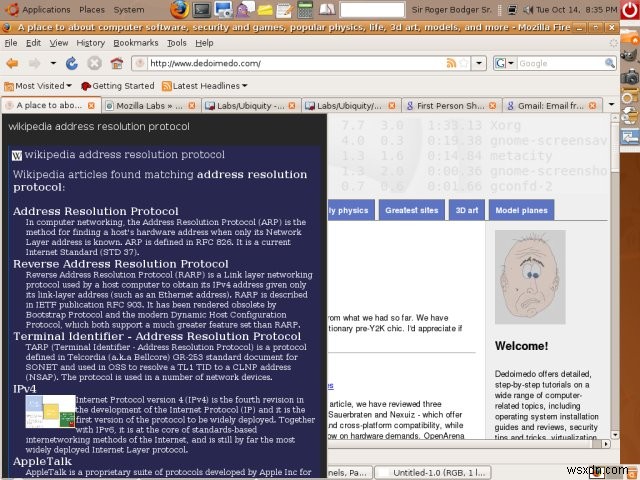Open the list all tabs dropdown arrow
The width and height of the screenshot is (640, 480).
(x=611, y=105)
